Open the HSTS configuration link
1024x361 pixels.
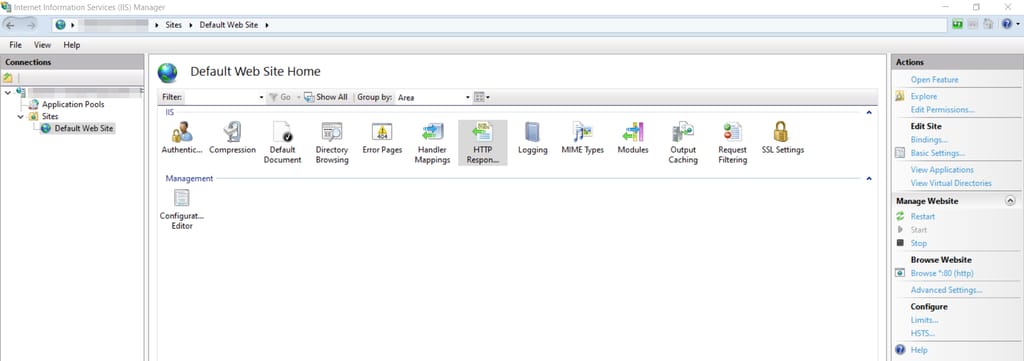pyautogui.click(x=923, y=334)
